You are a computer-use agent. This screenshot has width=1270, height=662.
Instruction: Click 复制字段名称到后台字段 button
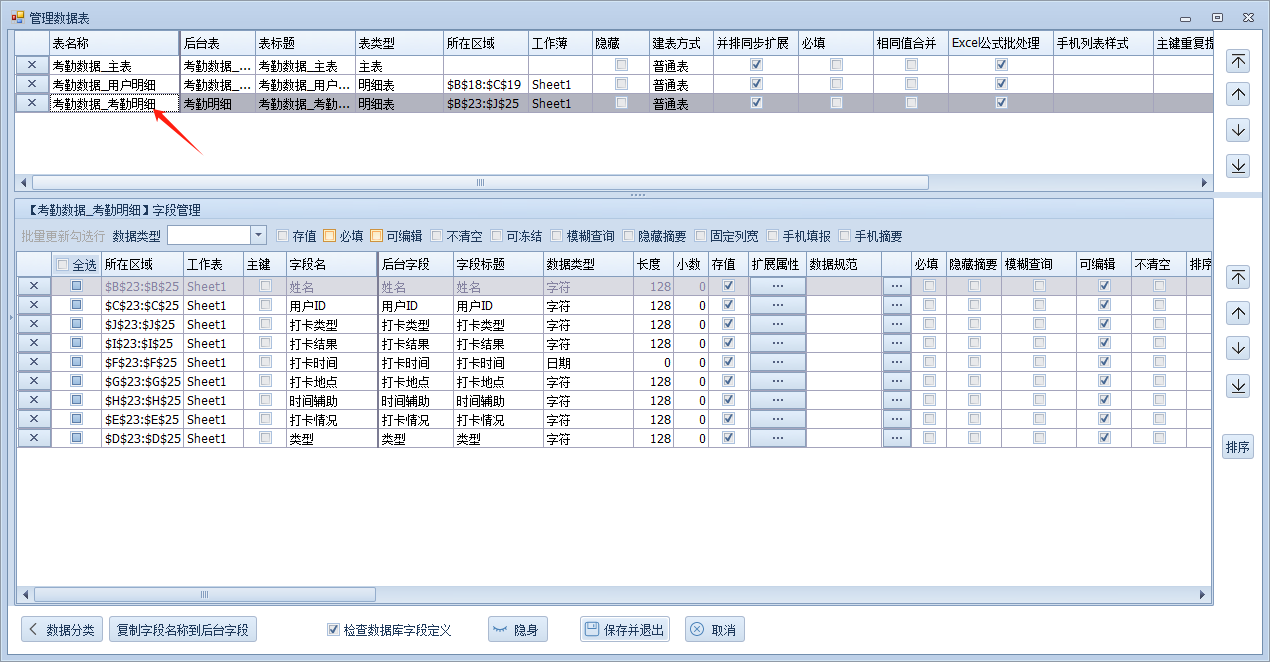point(183,630)
